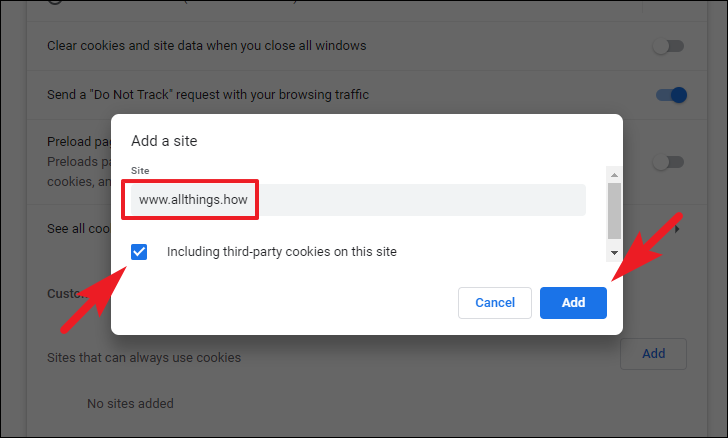Click the third-party cookies checkbox label text
The width and height of the screenshot is (728, 438).
click(281, 252)
